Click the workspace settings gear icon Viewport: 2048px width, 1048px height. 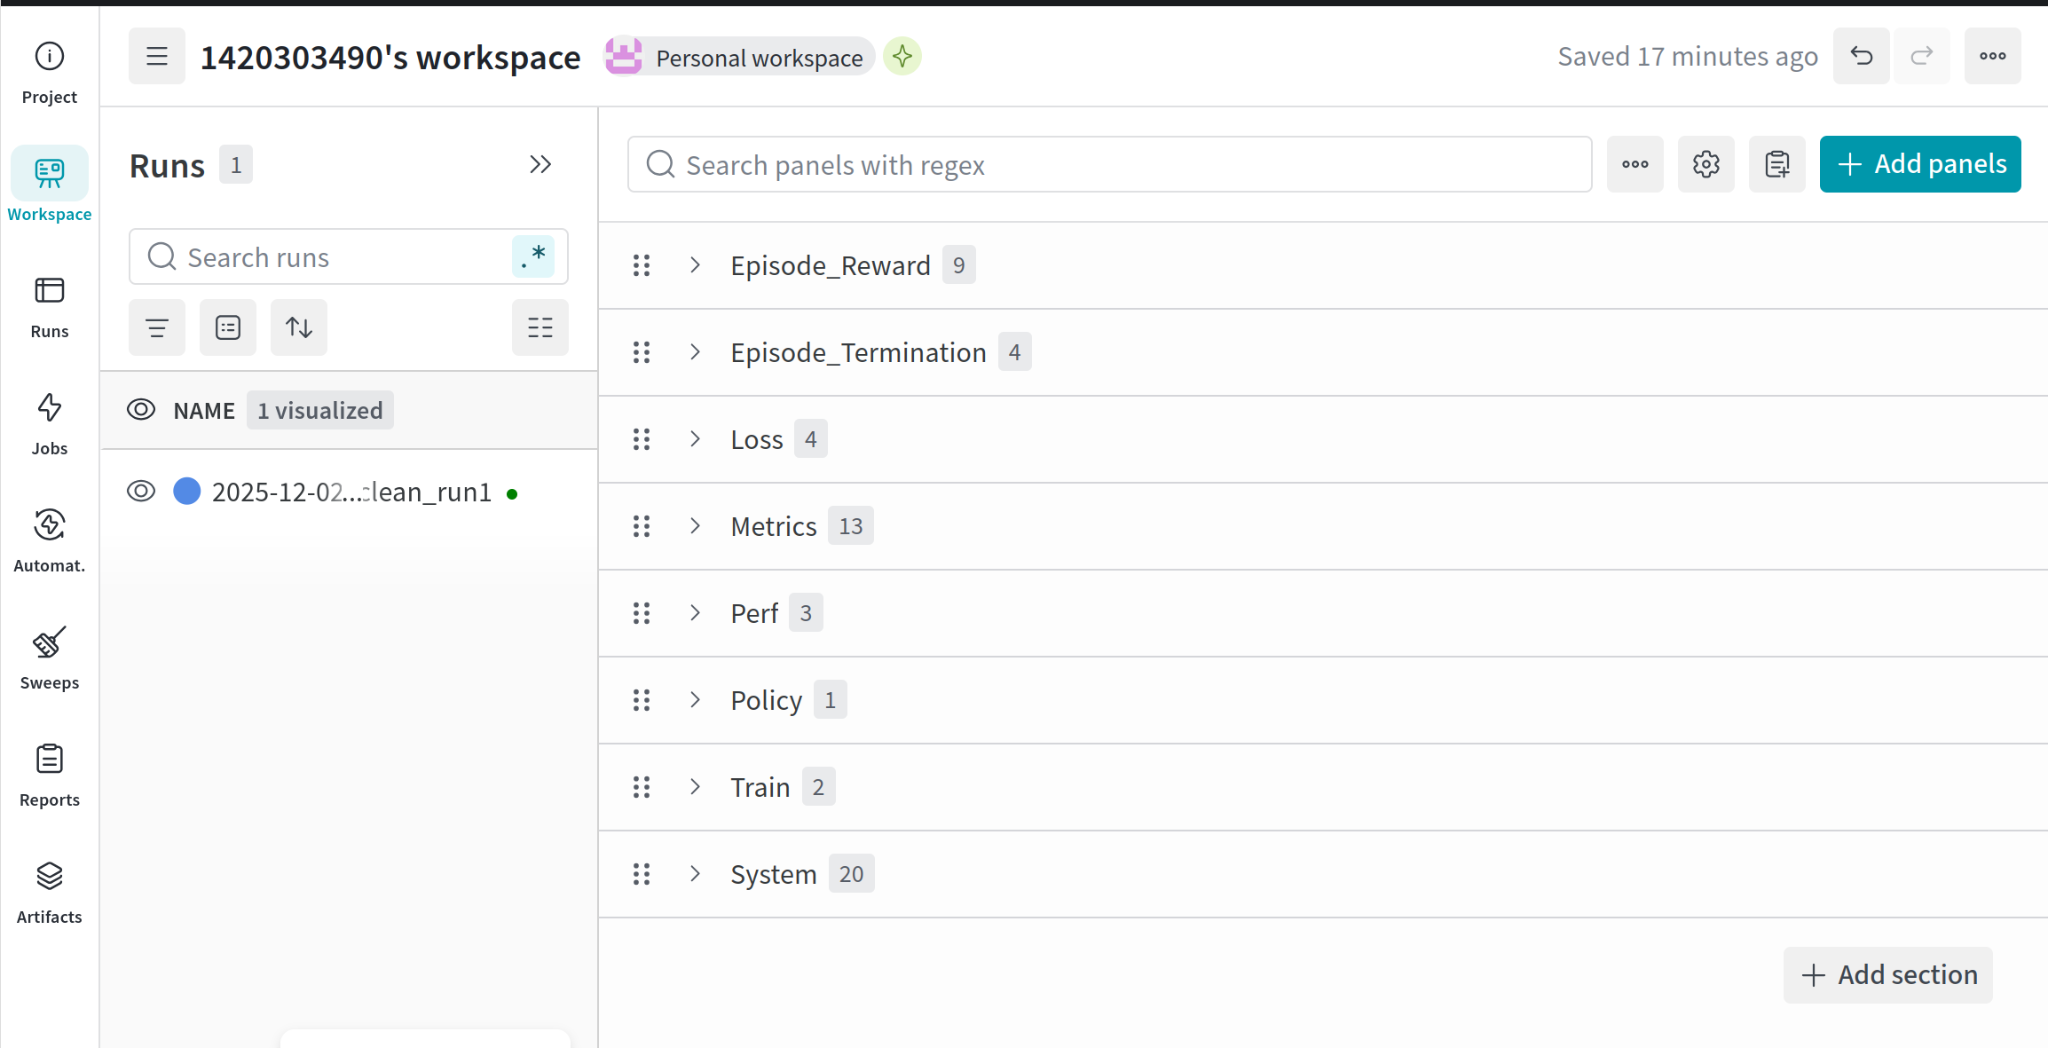[1706, 164]
